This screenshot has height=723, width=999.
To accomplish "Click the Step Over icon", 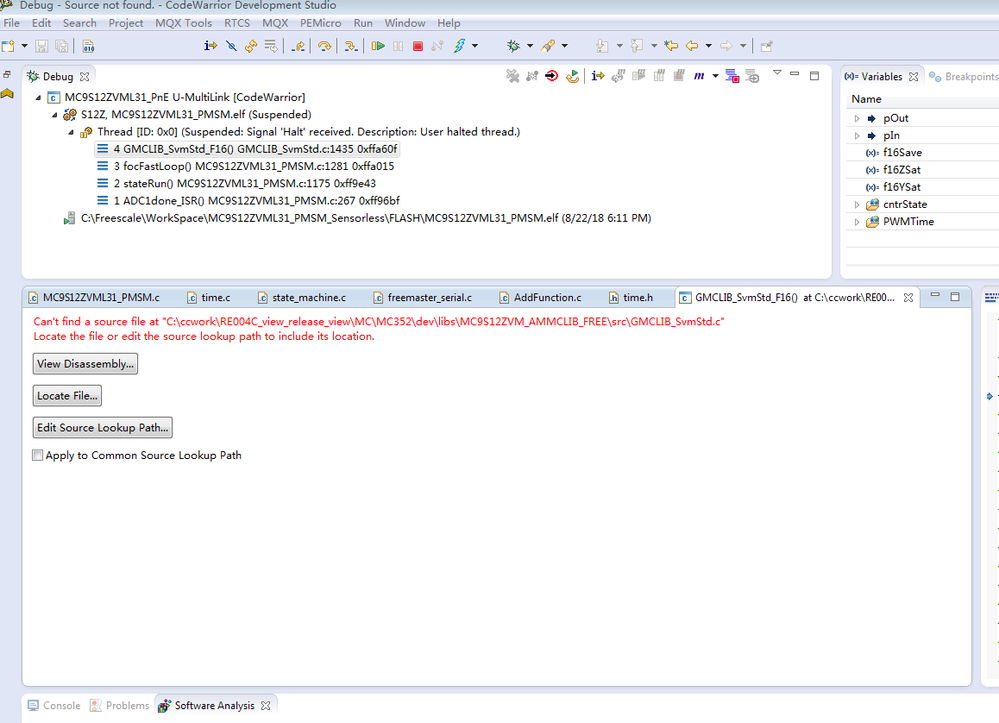I will [x=324, y=46].
